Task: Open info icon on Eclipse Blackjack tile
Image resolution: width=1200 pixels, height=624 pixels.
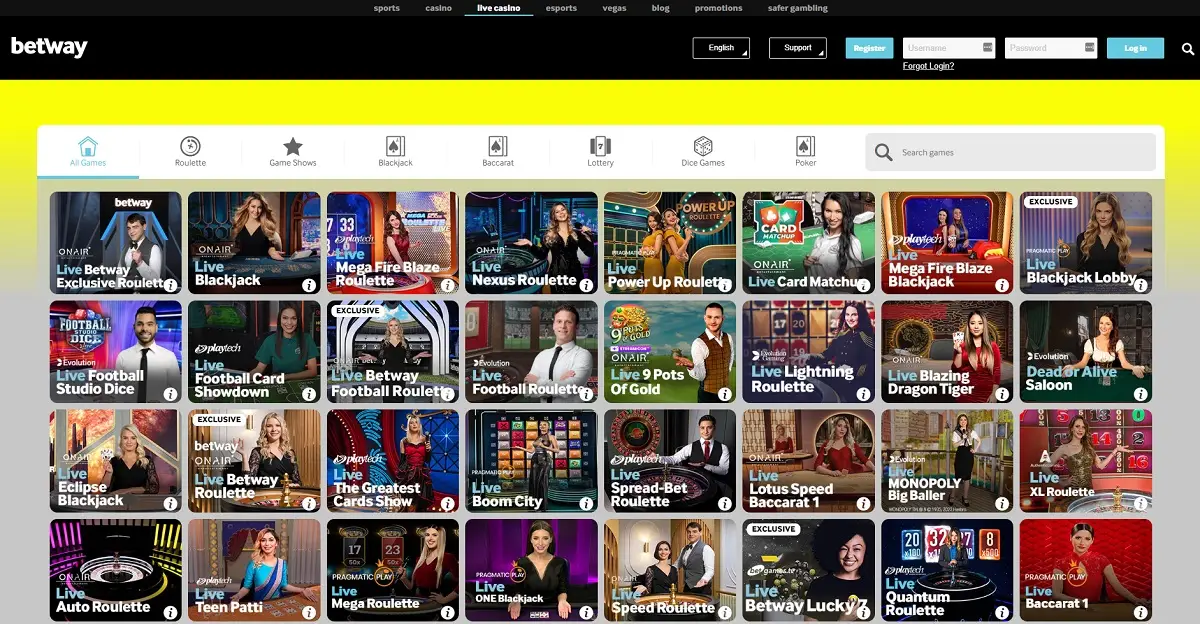Action: [x=170, y=503]
